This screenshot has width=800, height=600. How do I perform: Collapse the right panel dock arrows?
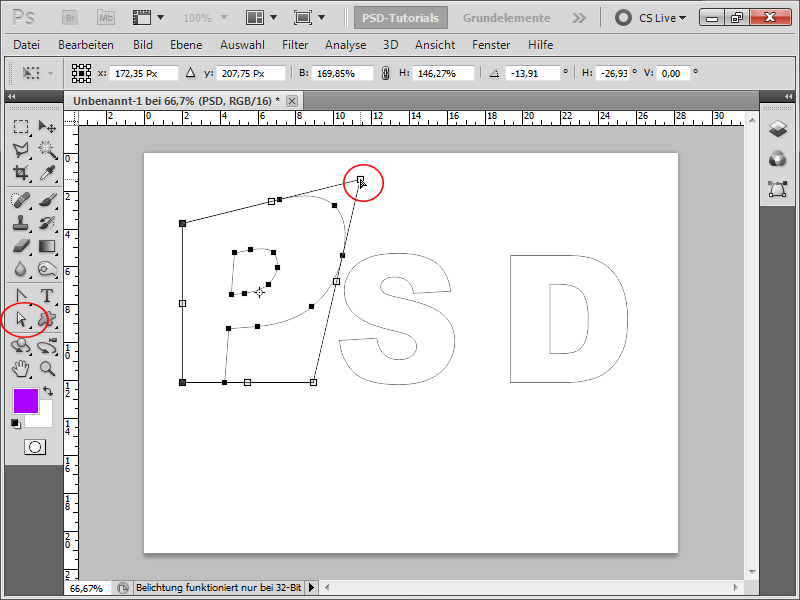click(x=789, y=96)
